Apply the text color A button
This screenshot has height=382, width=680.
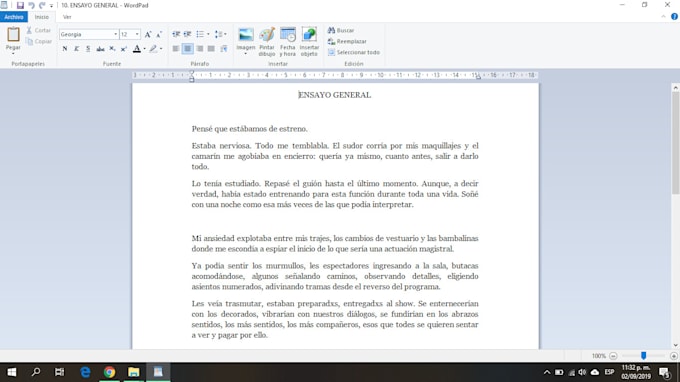point(137,49)
